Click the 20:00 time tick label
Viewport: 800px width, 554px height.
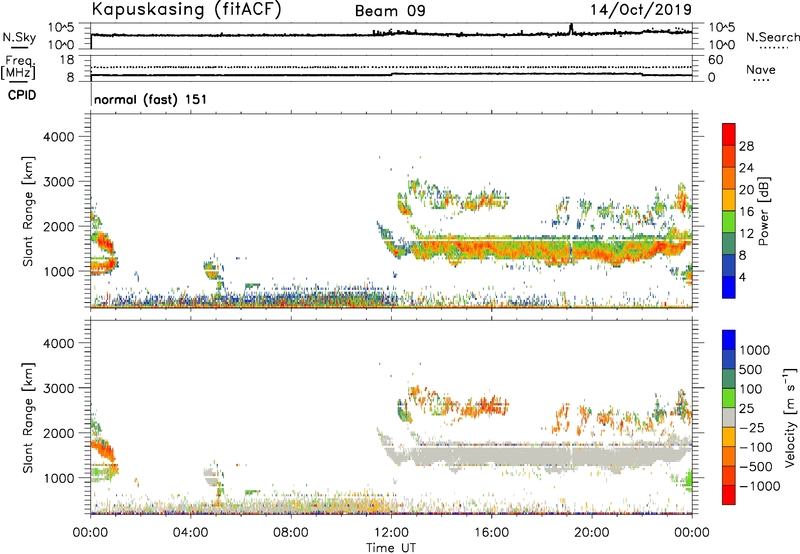(x=591, y=533)
